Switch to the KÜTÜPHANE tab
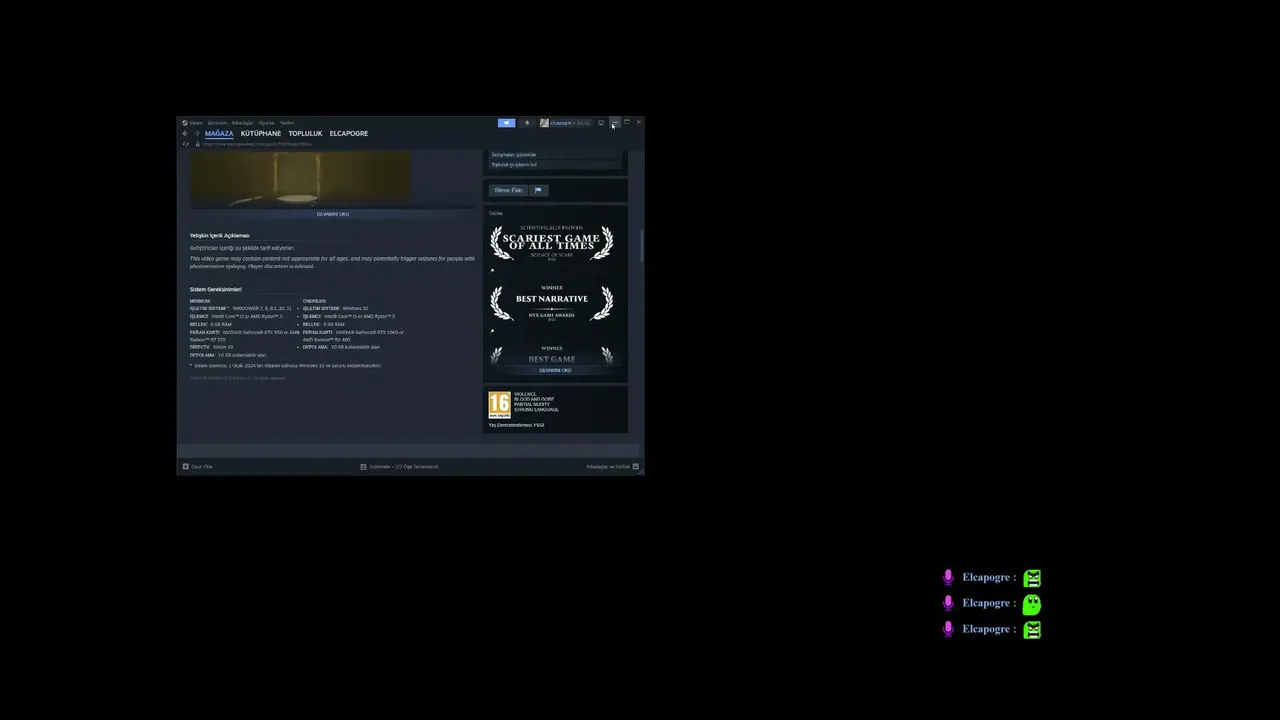 (261, 133)
